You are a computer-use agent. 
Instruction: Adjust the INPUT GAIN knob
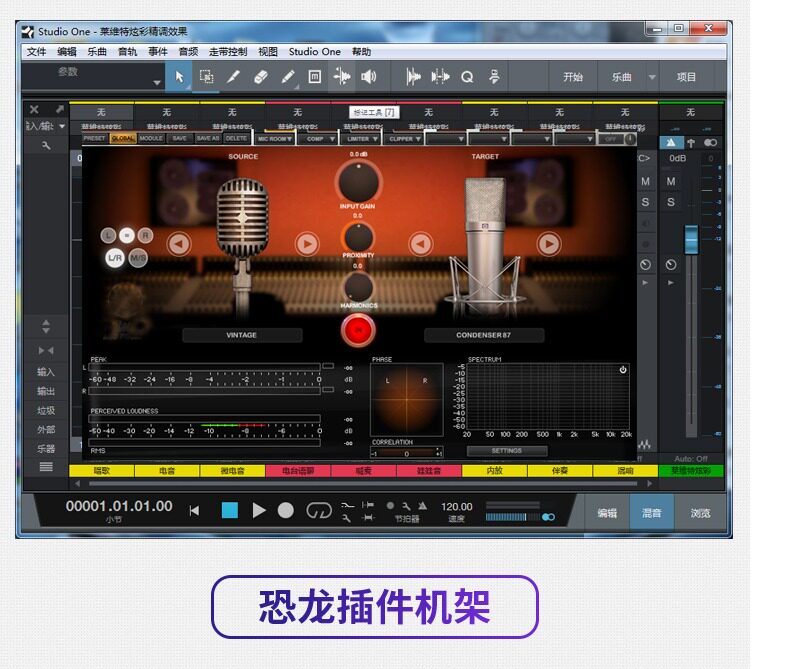click(x=358, y=182)
